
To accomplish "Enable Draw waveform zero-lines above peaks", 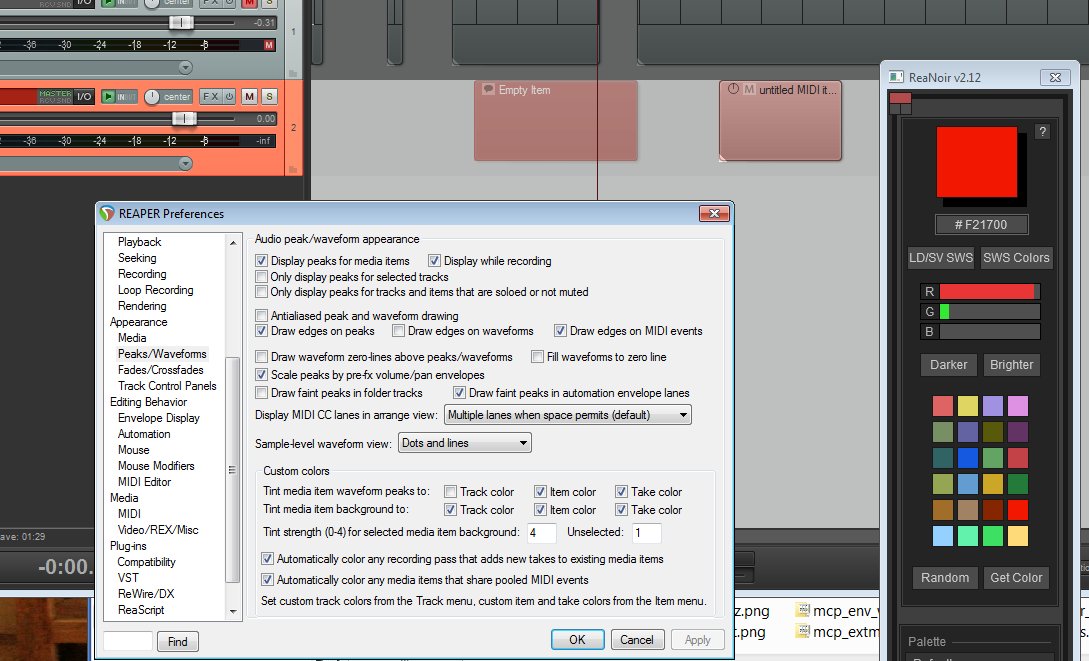I will point(261,357).
